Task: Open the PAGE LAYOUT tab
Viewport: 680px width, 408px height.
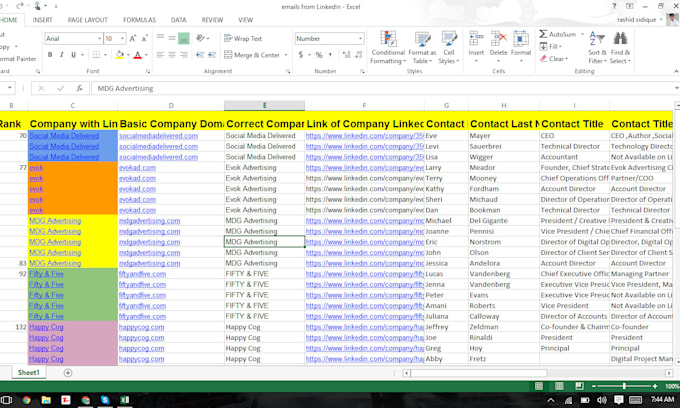Action: pos(88,20)
